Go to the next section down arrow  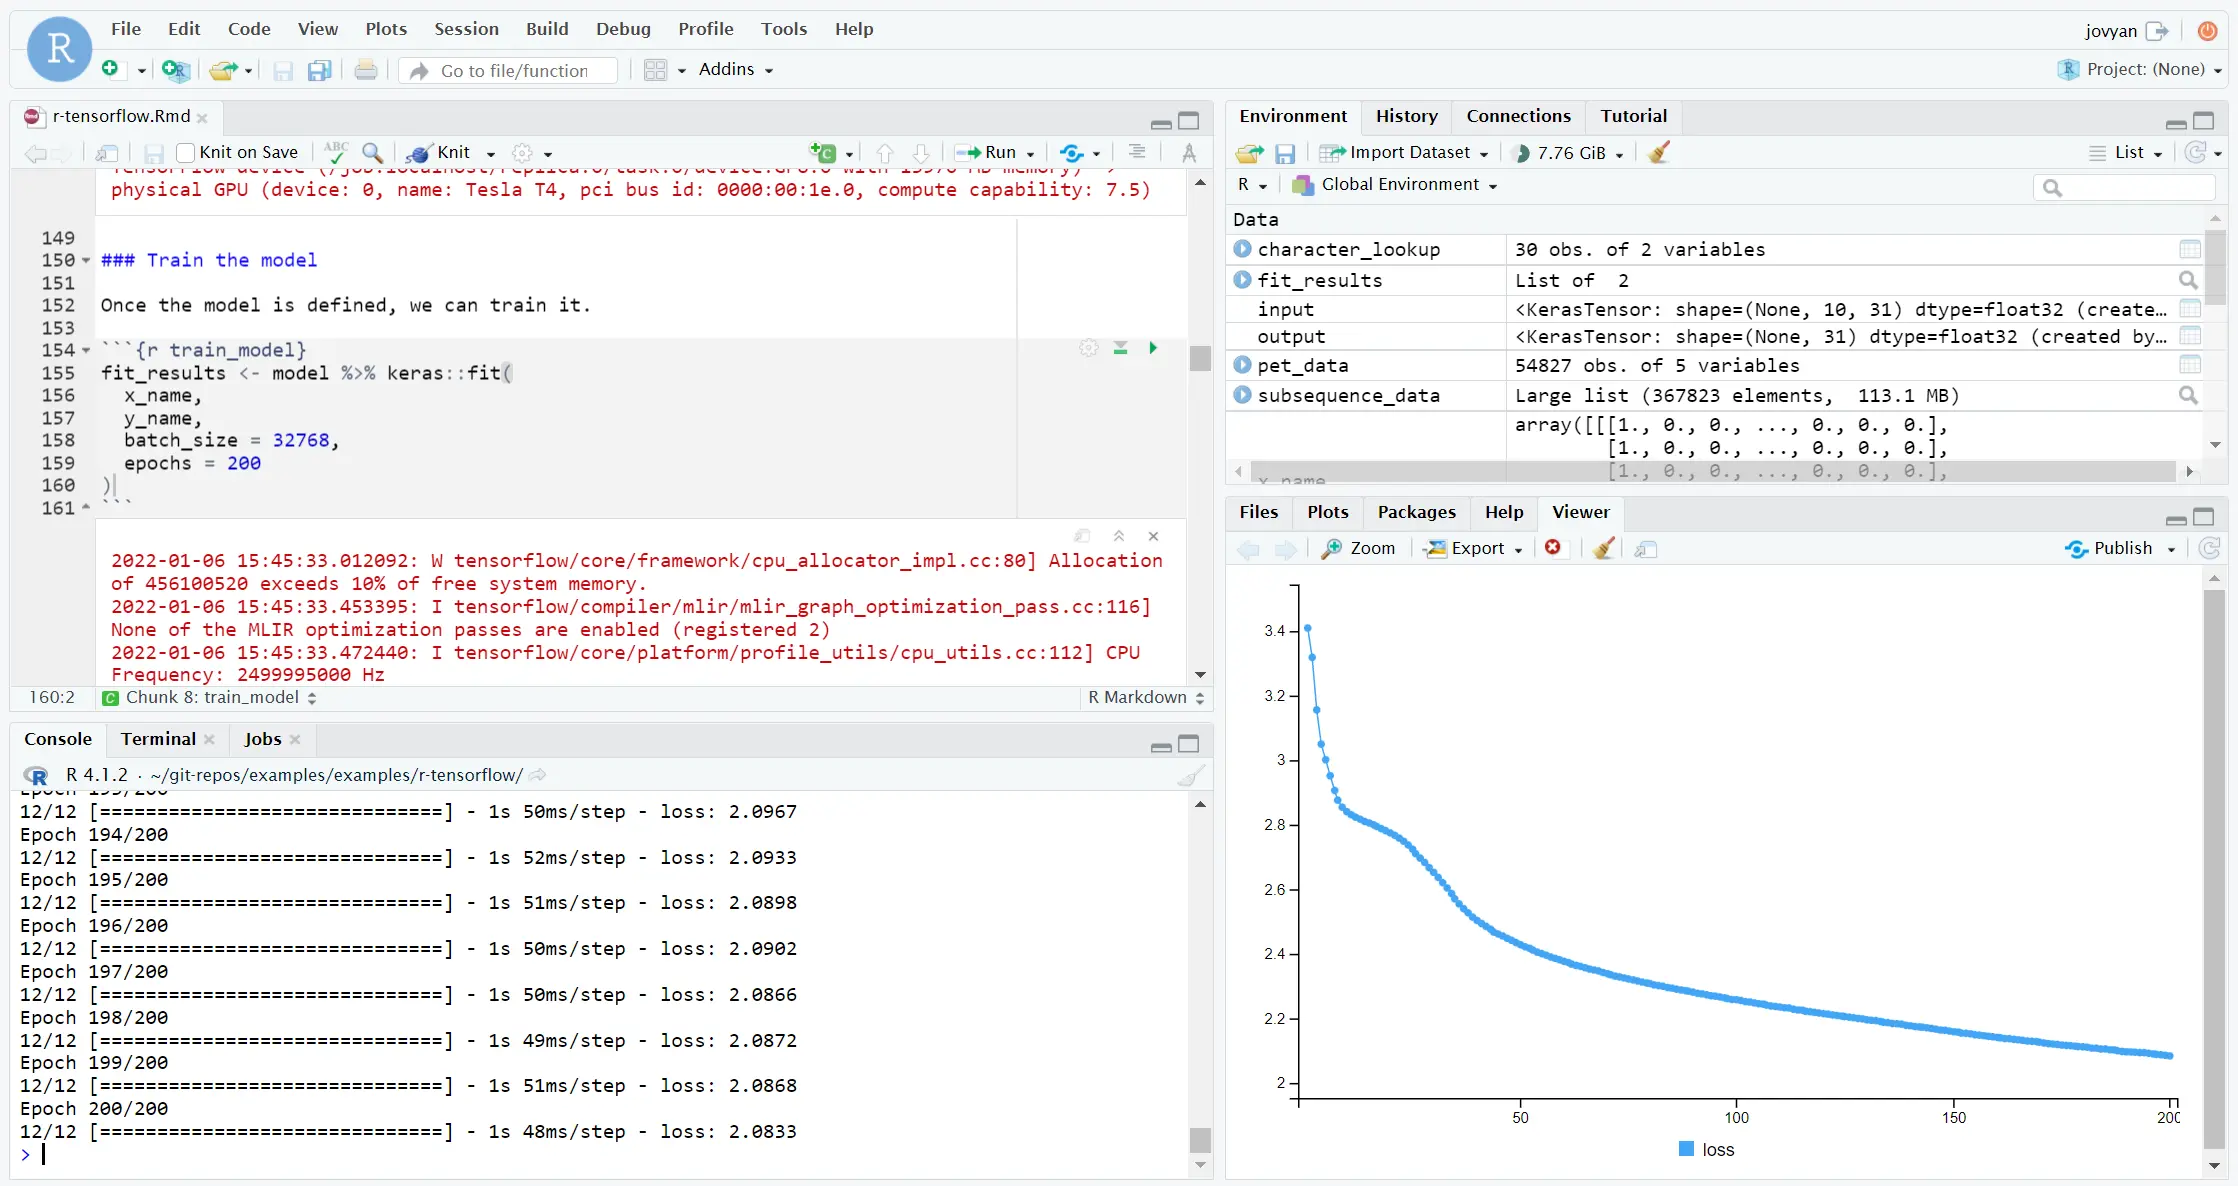pos(921,153)
